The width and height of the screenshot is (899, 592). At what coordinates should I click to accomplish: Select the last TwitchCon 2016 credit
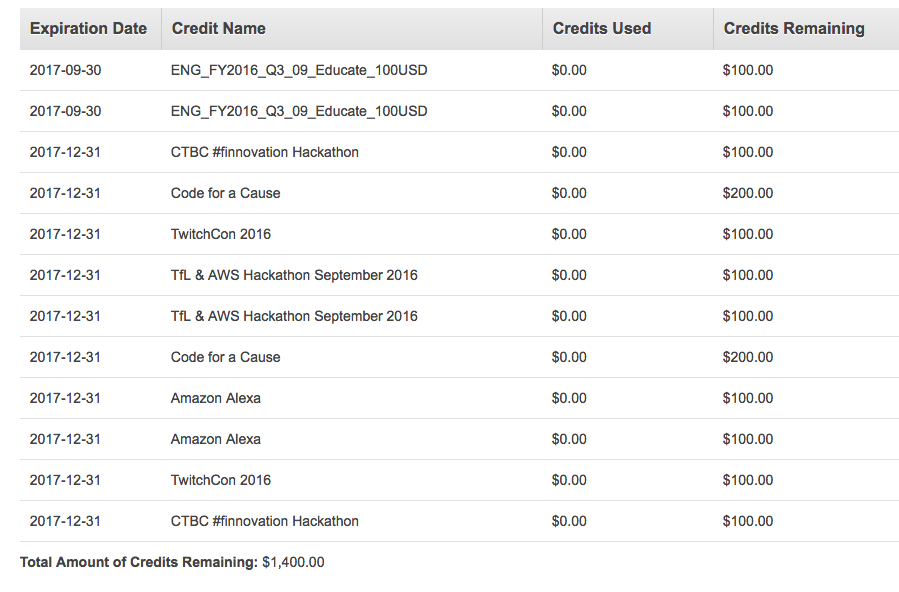click(221, 480)
